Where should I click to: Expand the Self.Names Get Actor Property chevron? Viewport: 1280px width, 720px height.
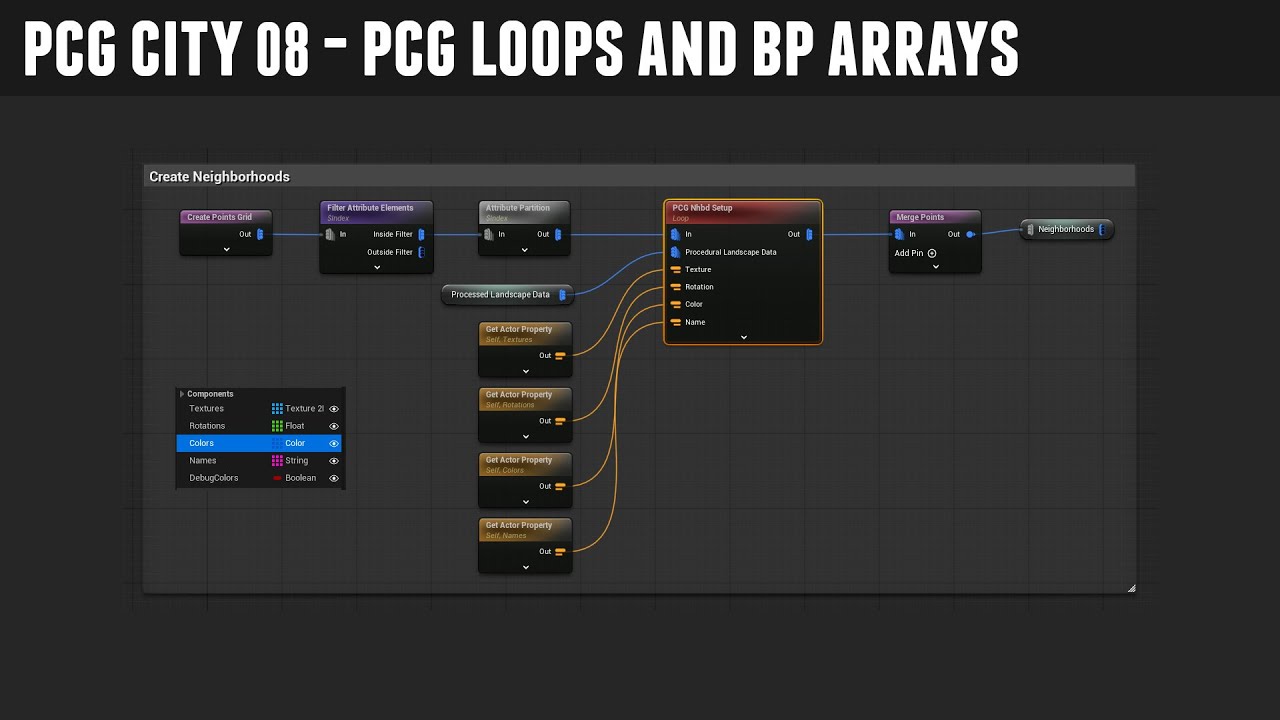click(525, 567)
